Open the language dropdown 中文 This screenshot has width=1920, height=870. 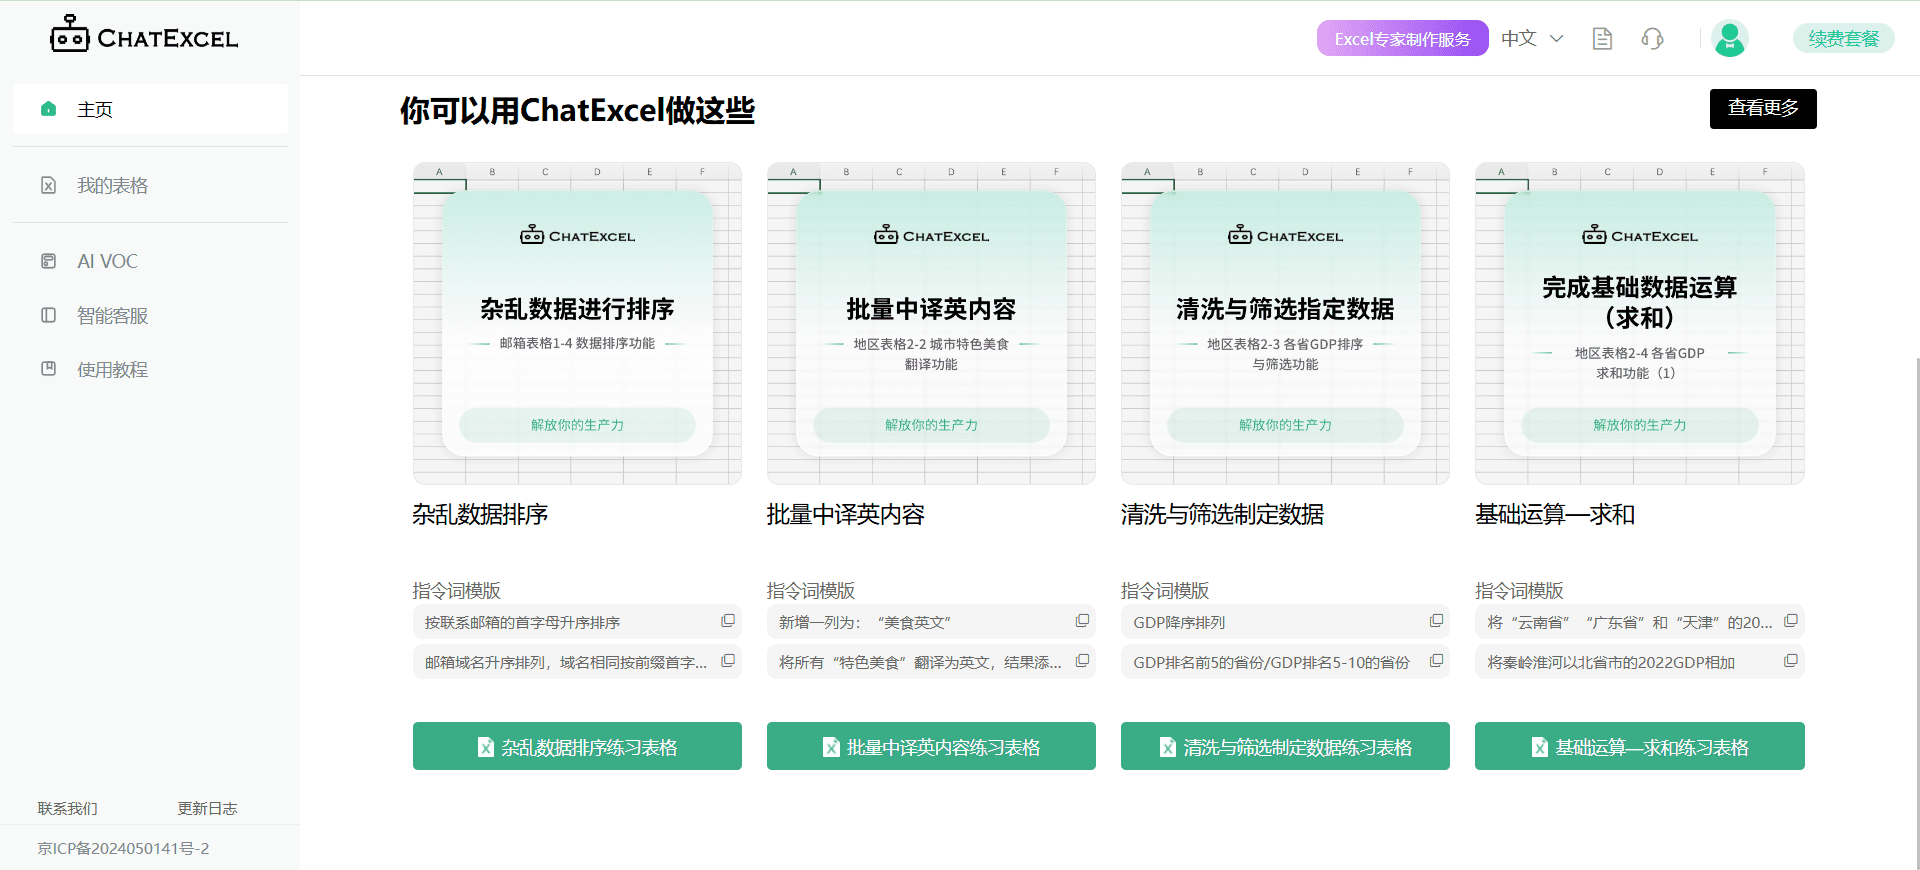click(1532, 39)
